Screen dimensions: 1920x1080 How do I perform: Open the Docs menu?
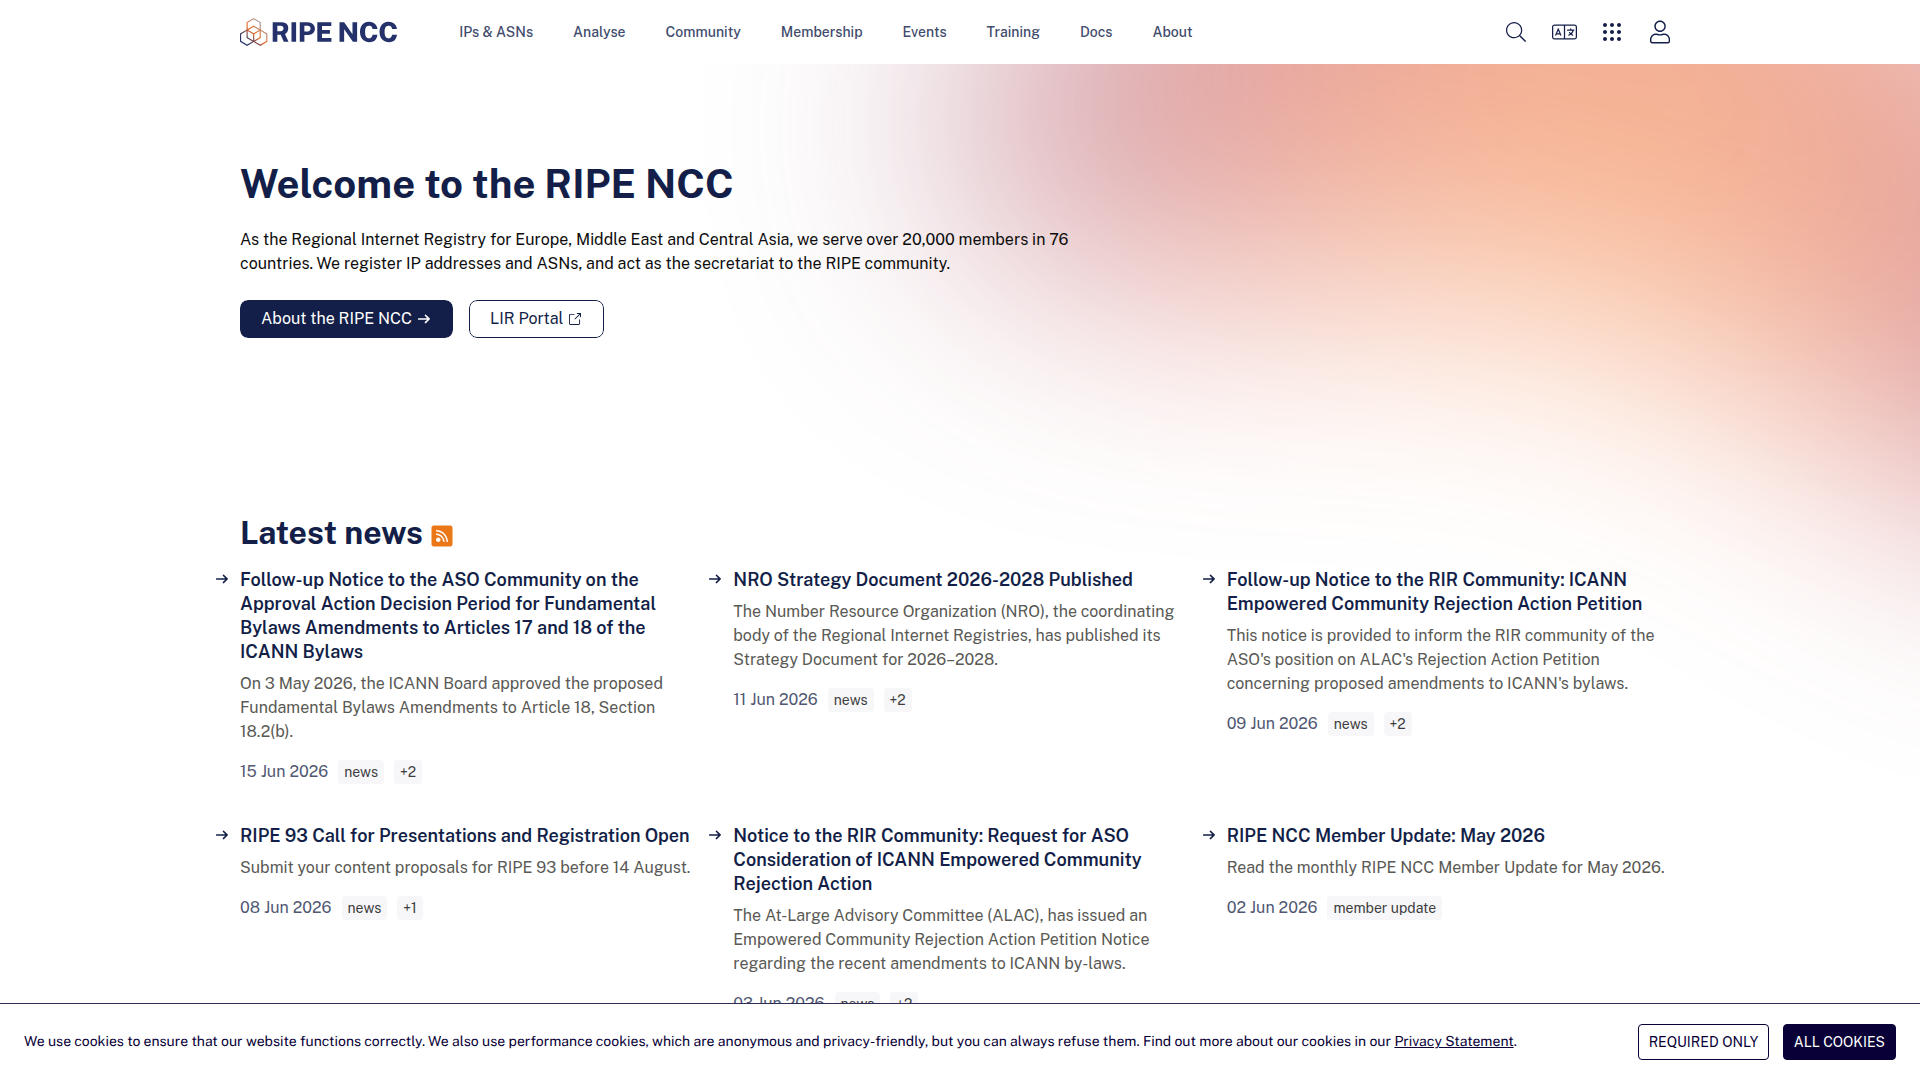coord(1096,32)
